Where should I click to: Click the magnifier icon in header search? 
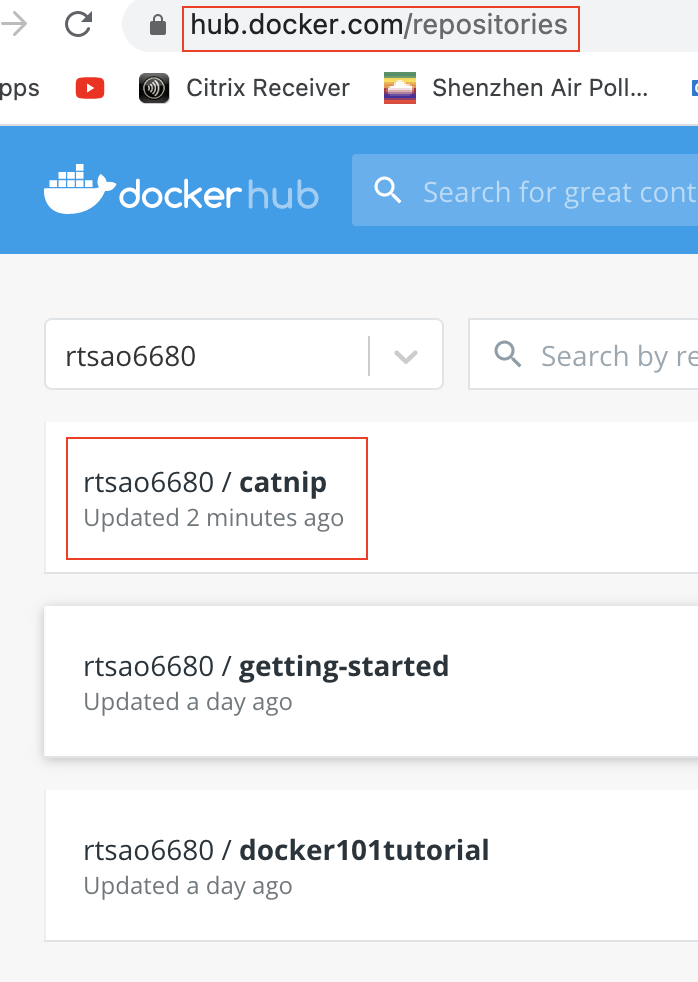tap(387, 190)
